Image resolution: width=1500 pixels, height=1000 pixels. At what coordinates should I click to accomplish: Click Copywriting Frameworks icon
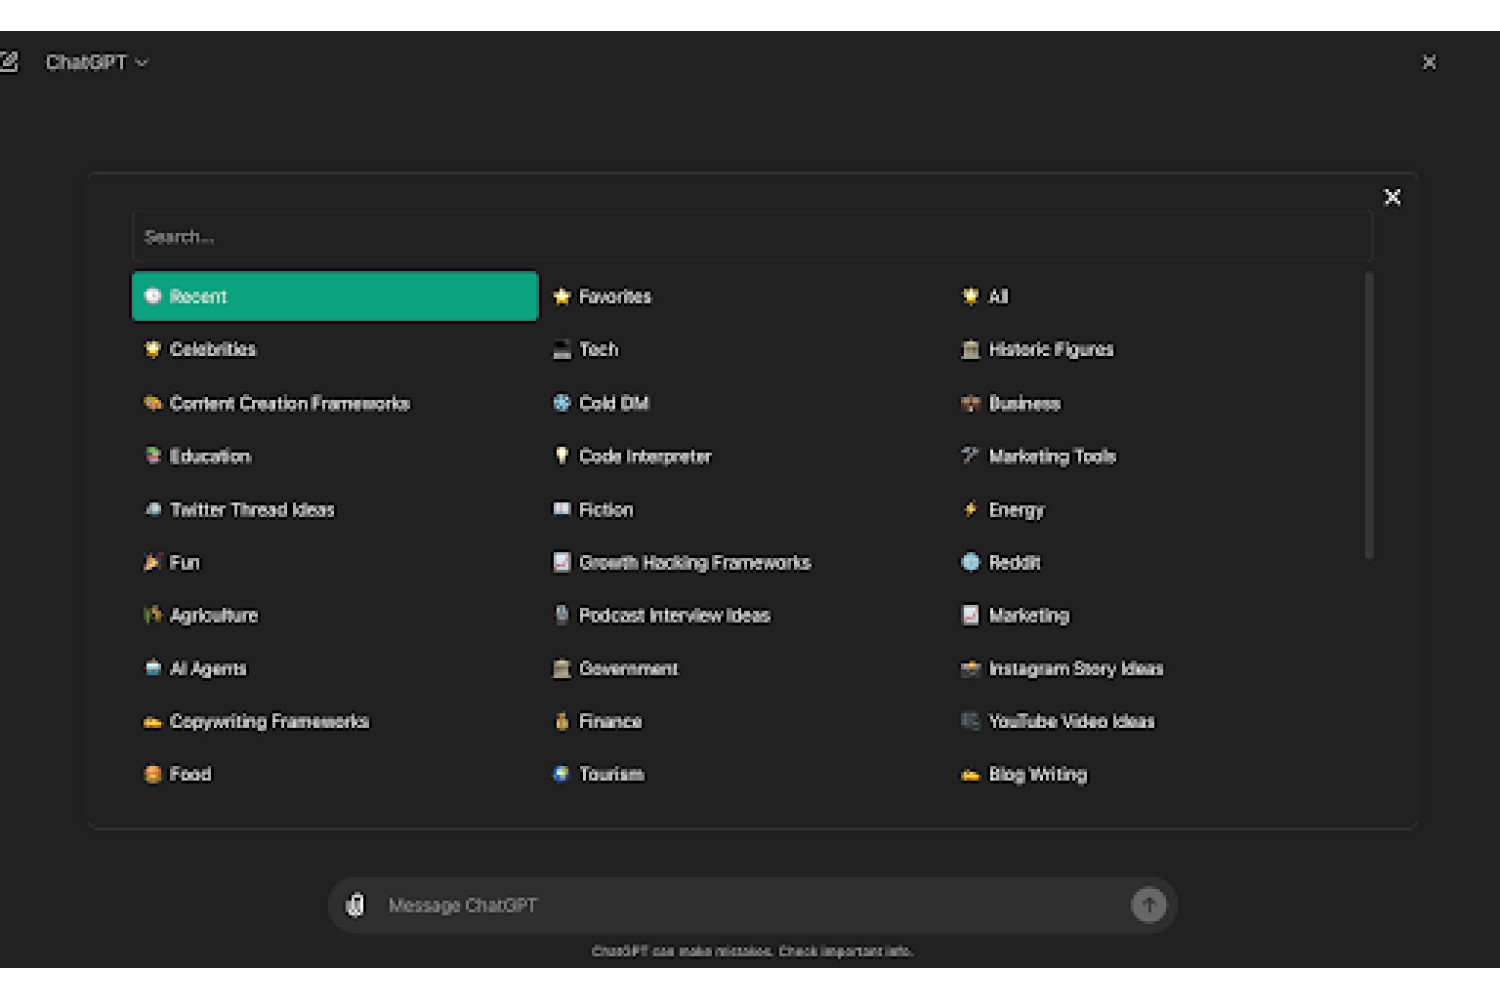click(x=153, y=721)
